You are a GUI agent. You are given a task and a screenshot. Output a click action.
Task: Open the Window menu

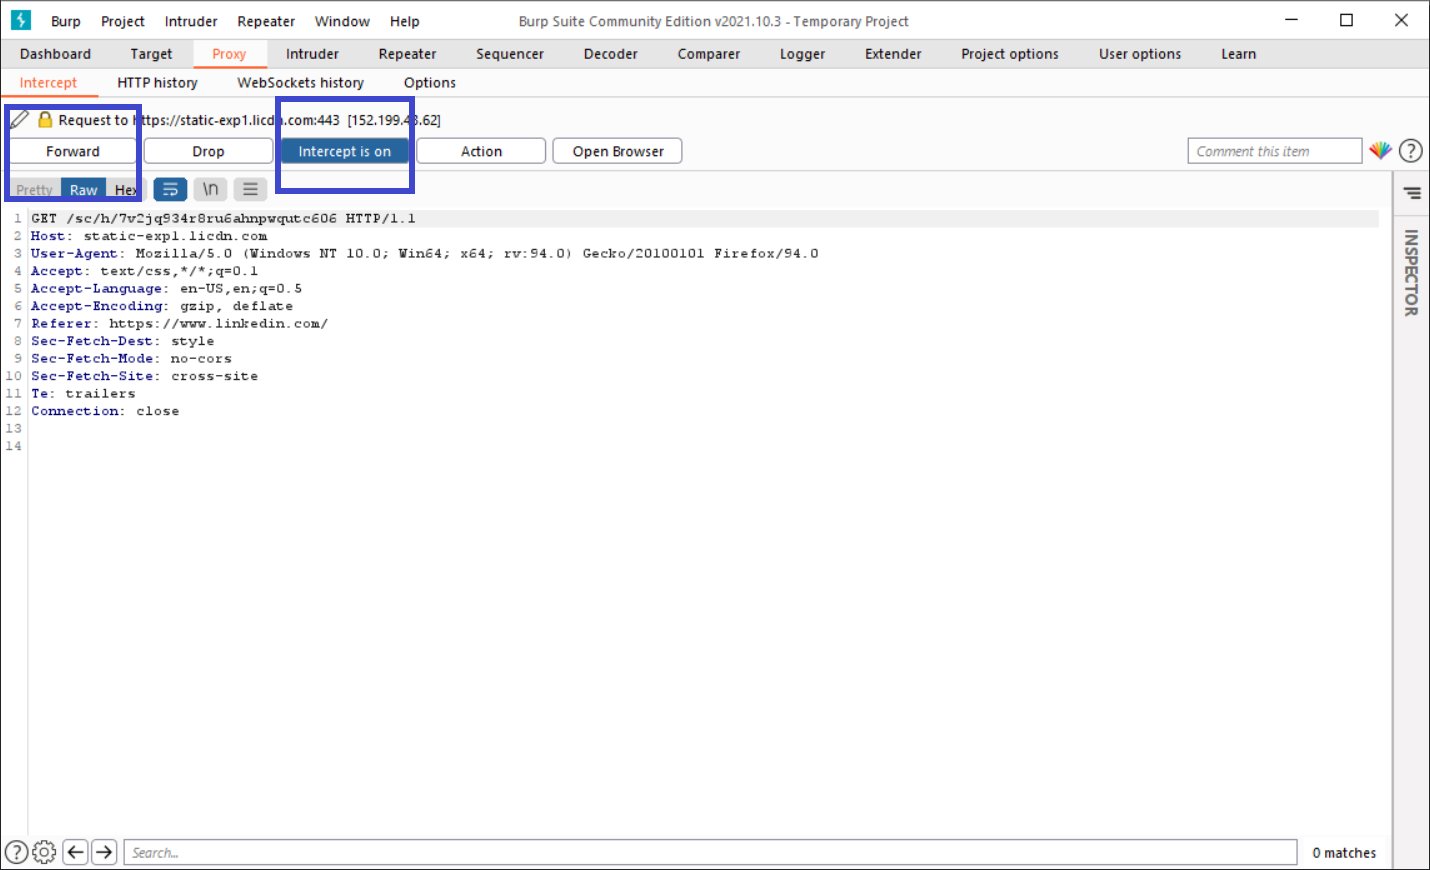click(x=342, y=21)
